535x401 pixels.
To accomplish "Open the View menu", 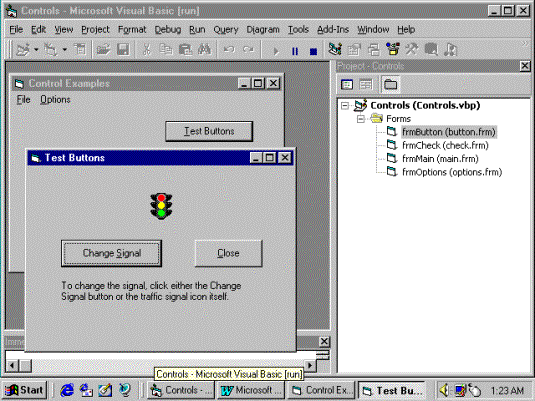I will [64, 30].
